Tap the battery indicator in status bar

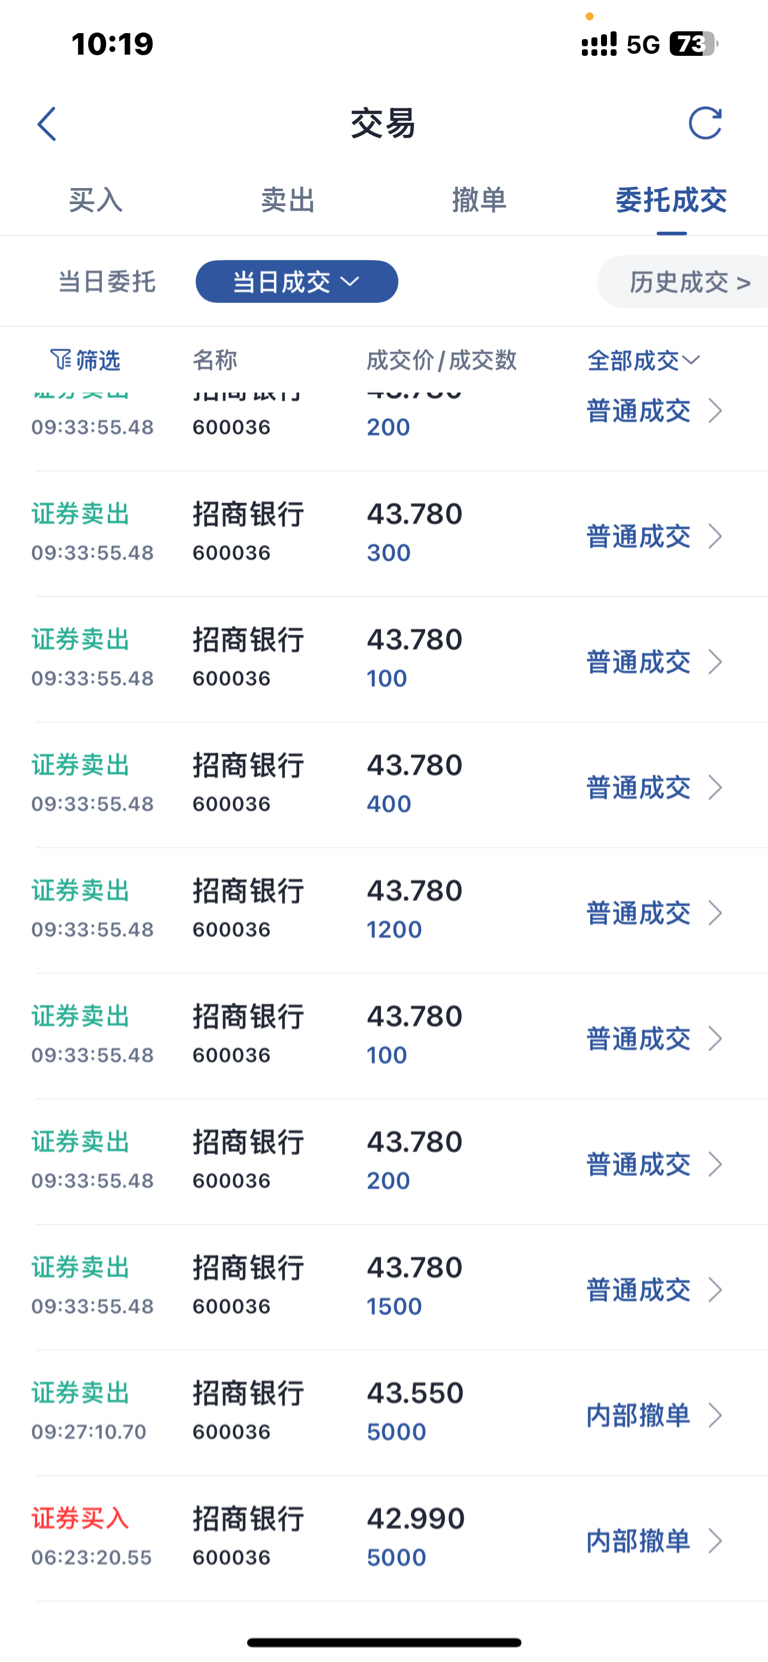click(694, 44)
